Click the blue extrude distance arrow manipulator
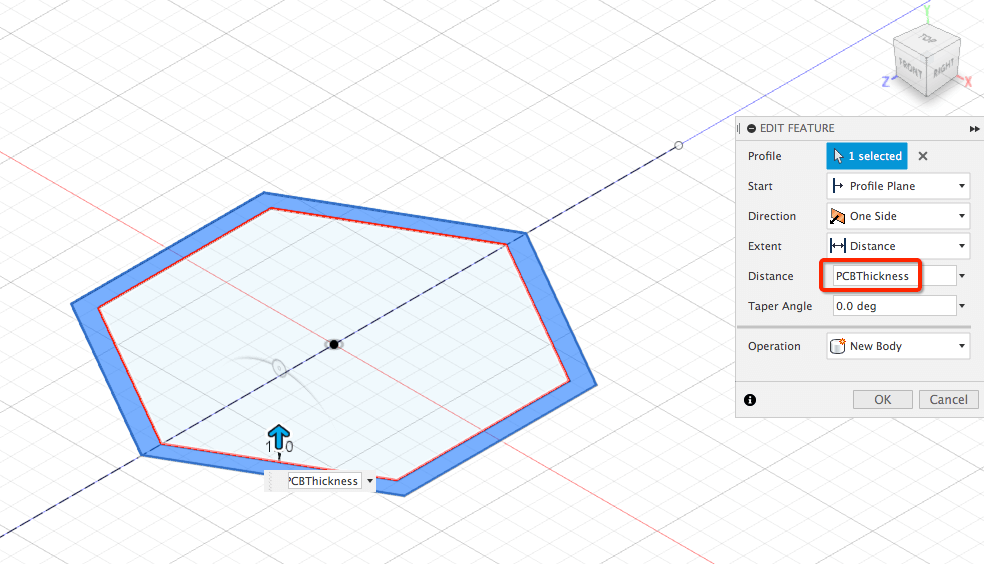Image resolution: width=984 pixels, height=564 pixels. [x=278, y=436]
